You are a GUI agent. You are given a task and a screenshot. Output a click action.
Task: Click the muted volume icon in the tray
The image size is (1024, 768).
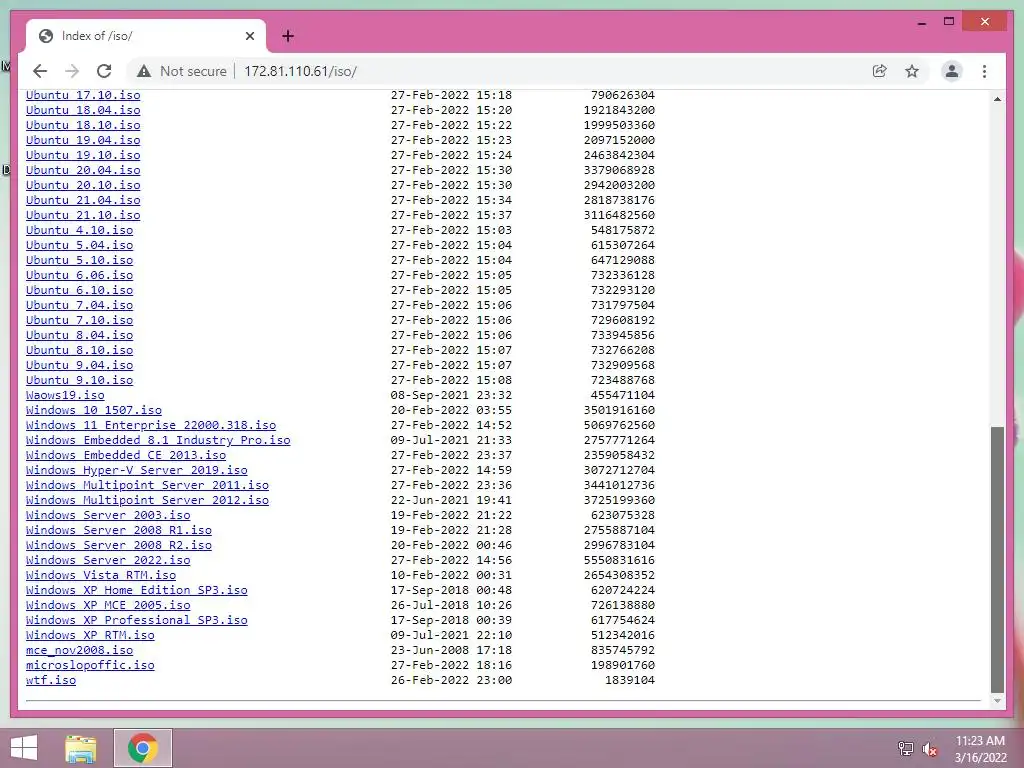pyautogui.click(x=929, y=748)
